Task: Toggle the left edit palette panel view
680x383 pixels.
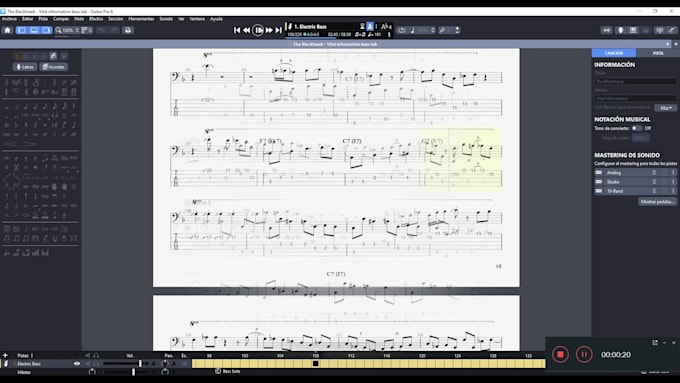Action: [22, 30]
